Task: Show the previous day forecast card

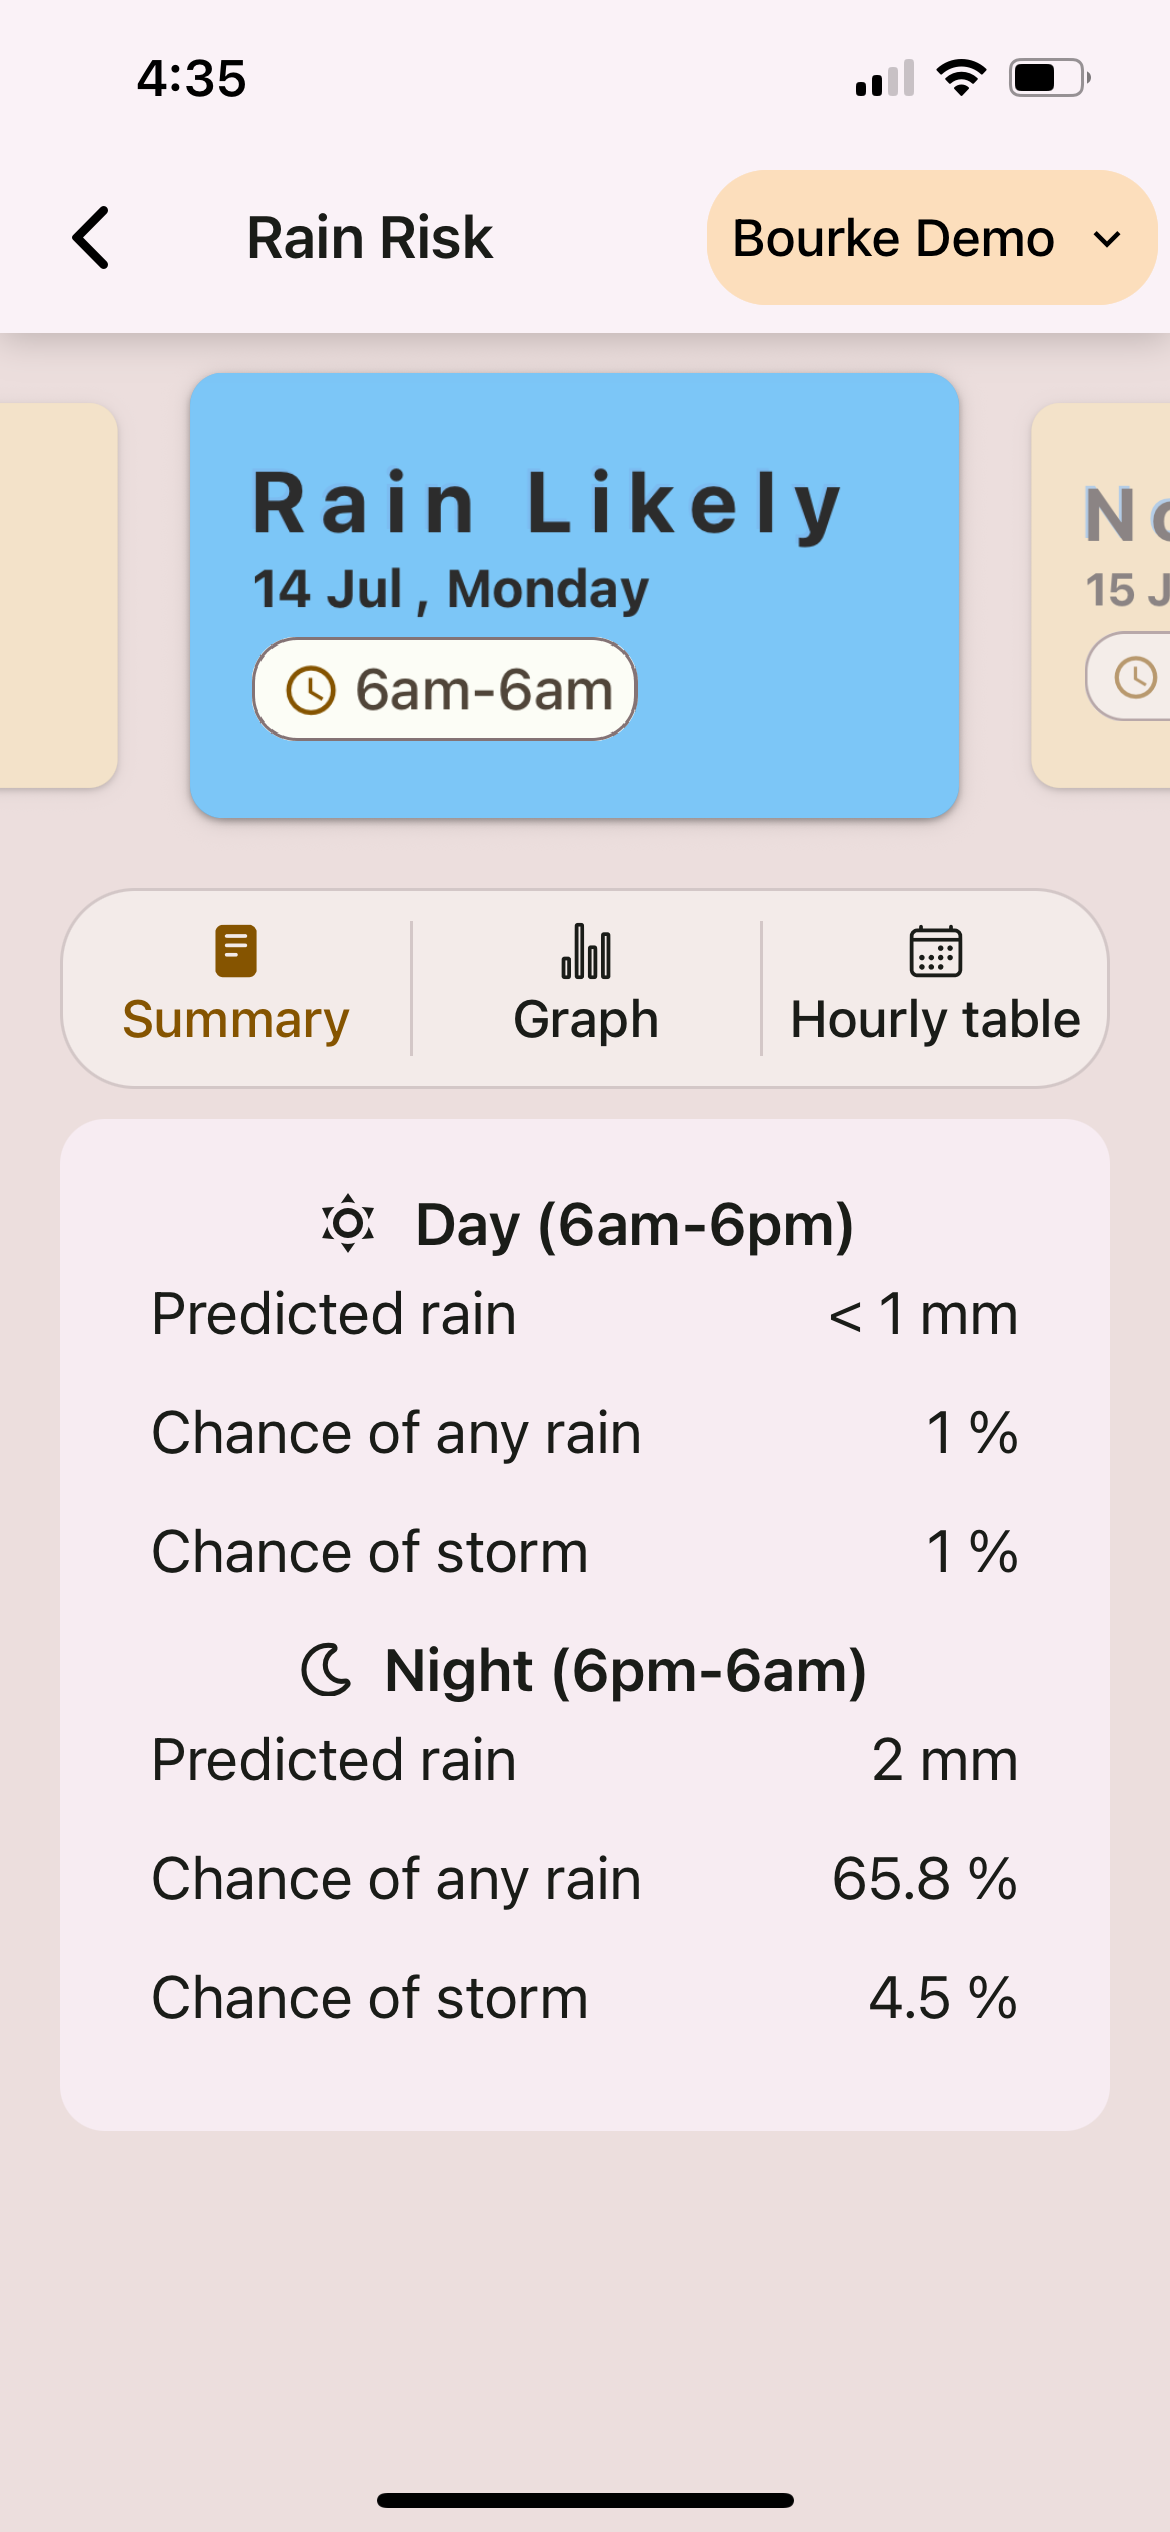Action: [57, 595]
